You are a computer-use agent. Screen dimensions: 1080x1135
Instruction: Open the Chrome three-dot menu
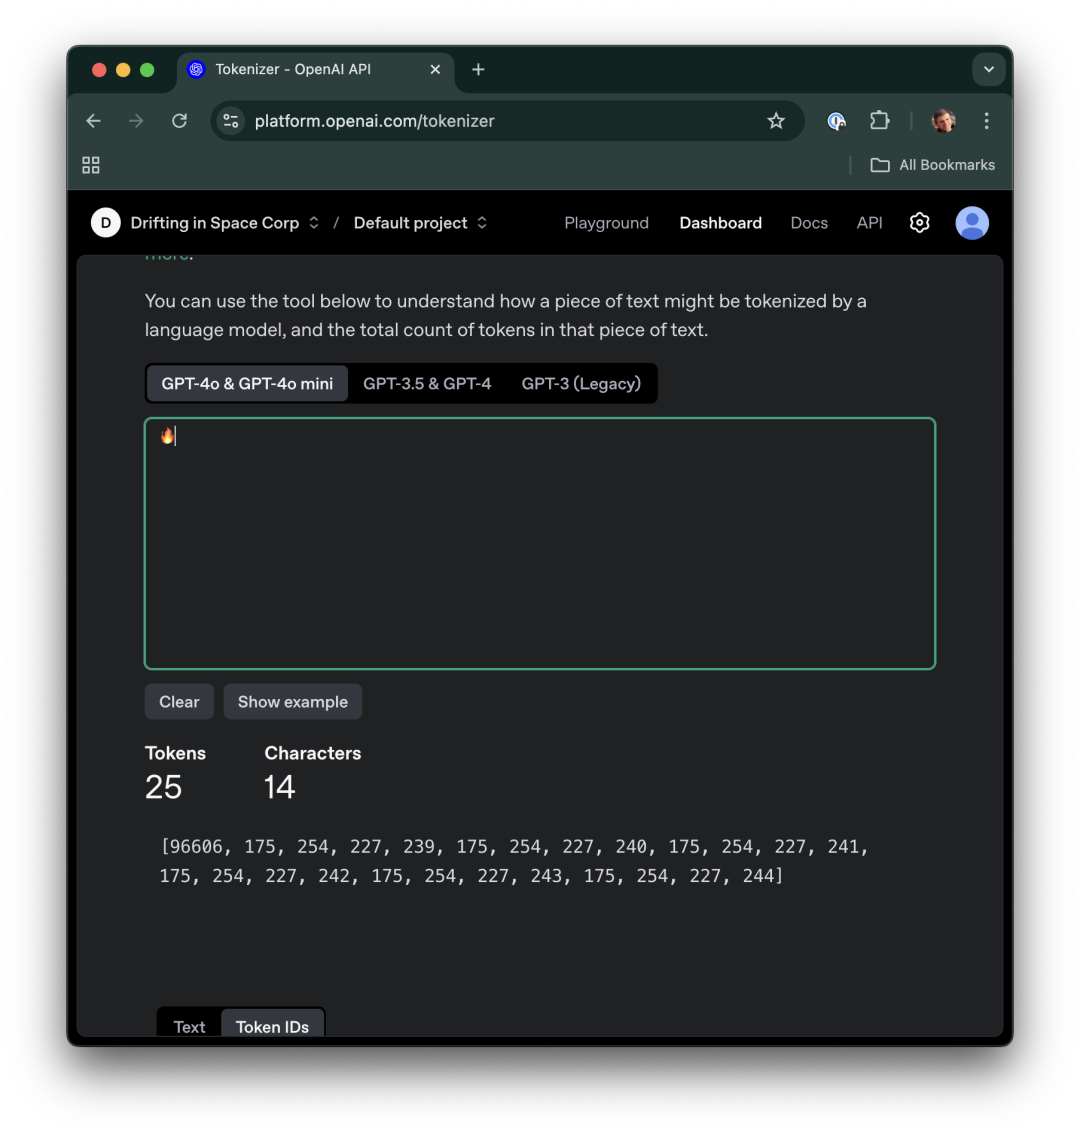point(987,121)
